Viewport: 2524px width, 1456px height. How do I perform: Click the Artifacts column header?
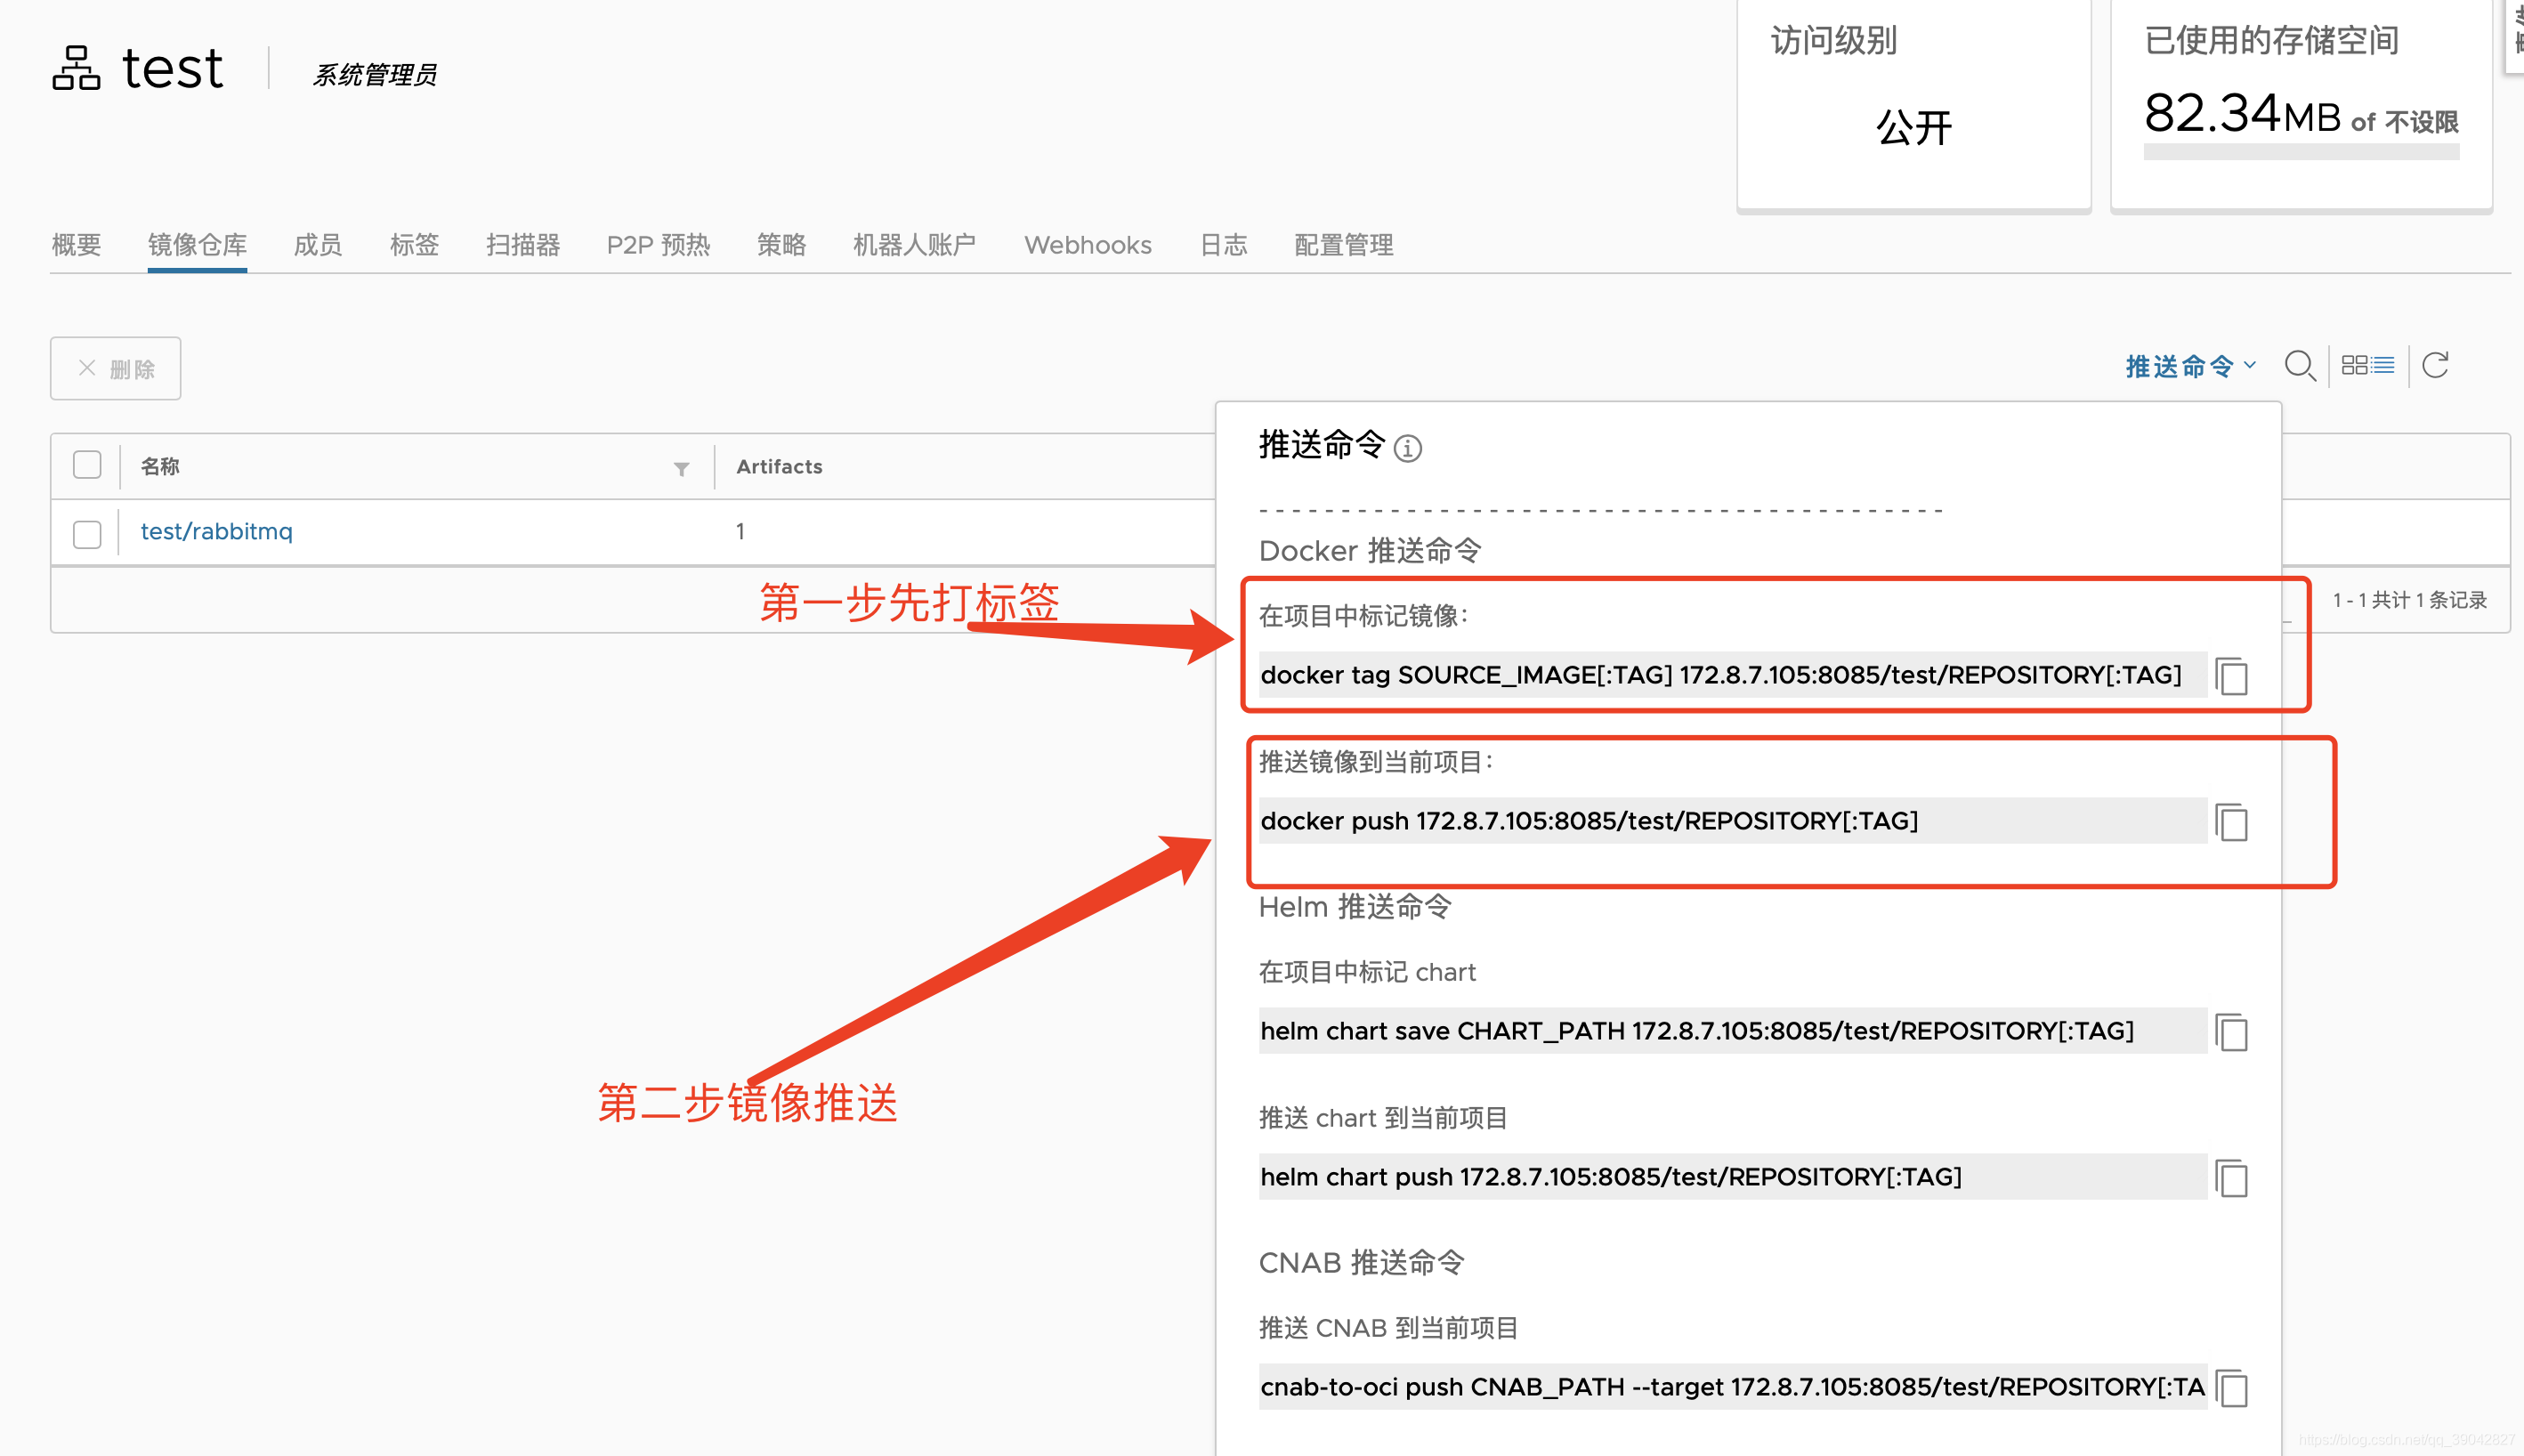(779, 466)
